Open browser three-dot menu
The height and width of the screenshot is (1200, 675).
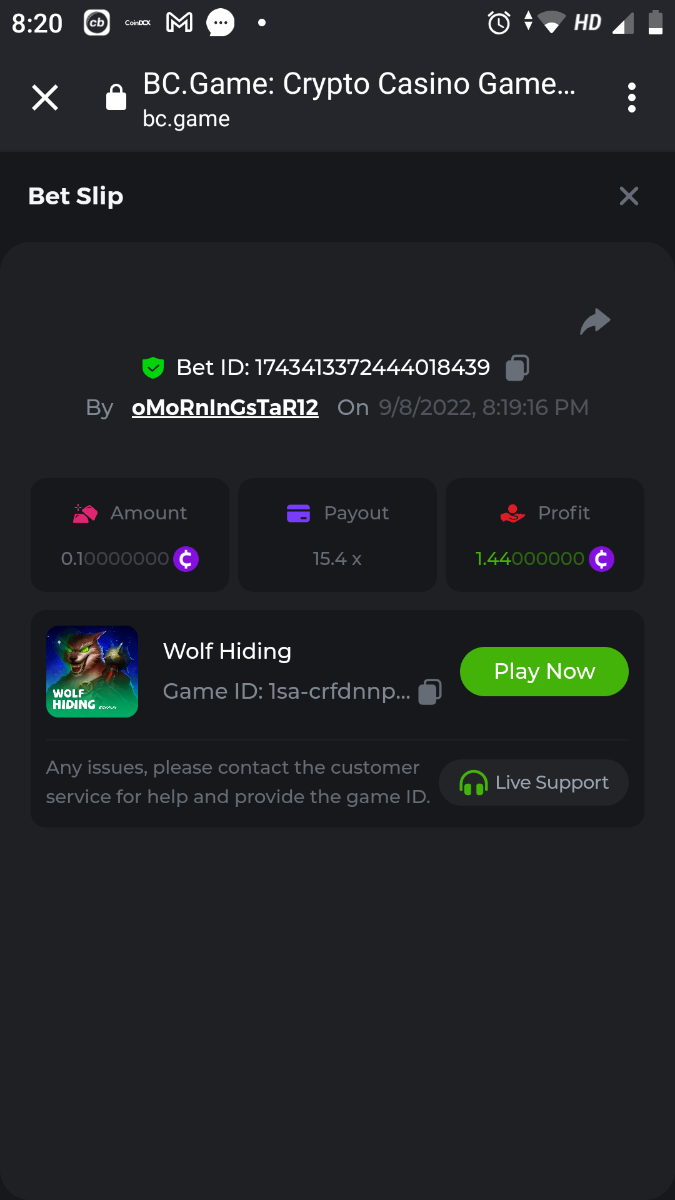click(x=632, y=98)
